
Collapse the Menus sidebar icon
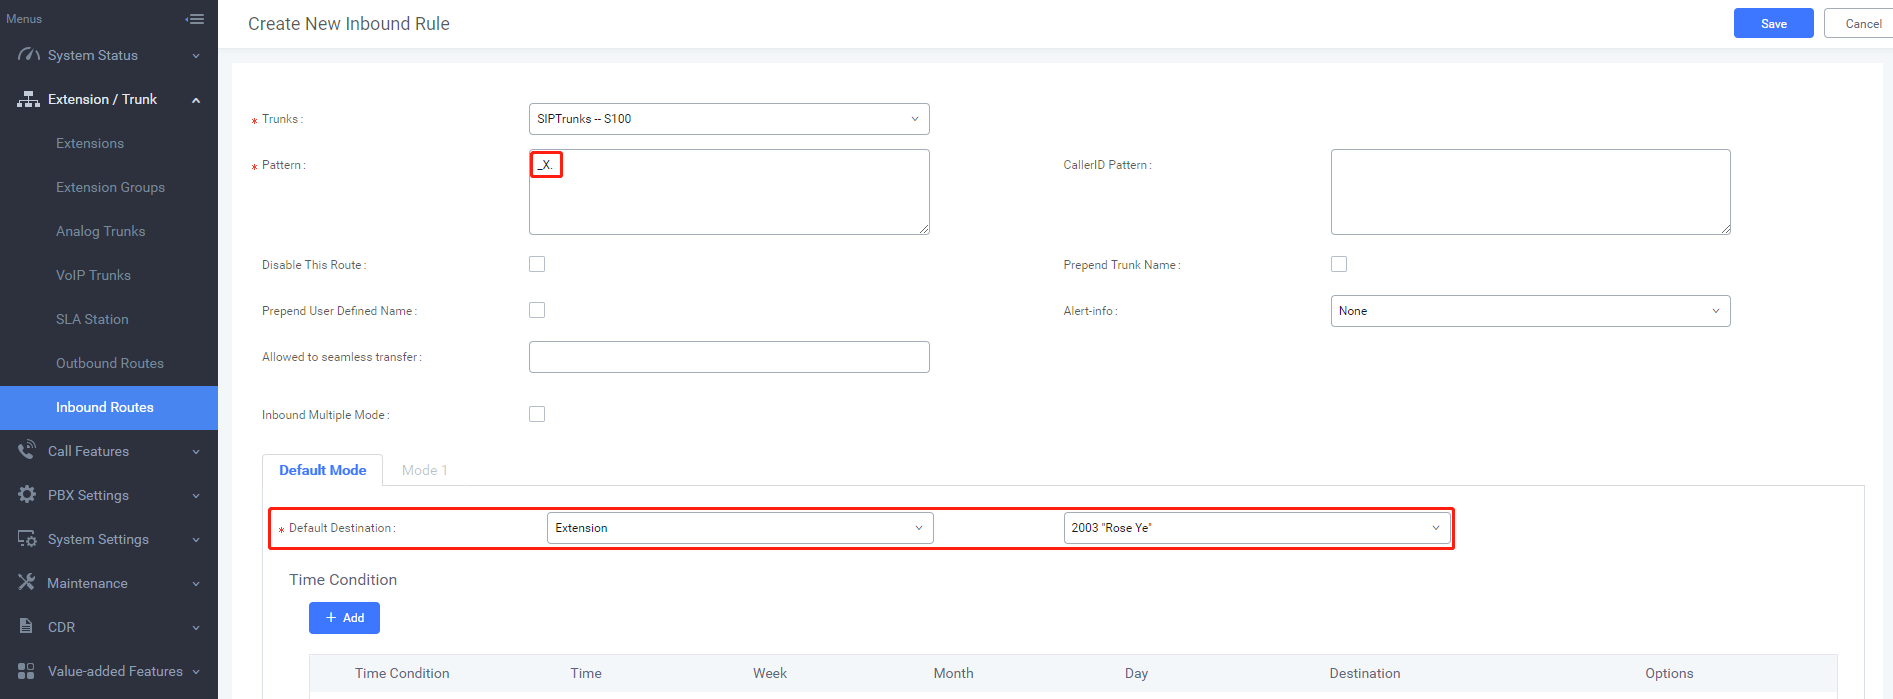195,19
